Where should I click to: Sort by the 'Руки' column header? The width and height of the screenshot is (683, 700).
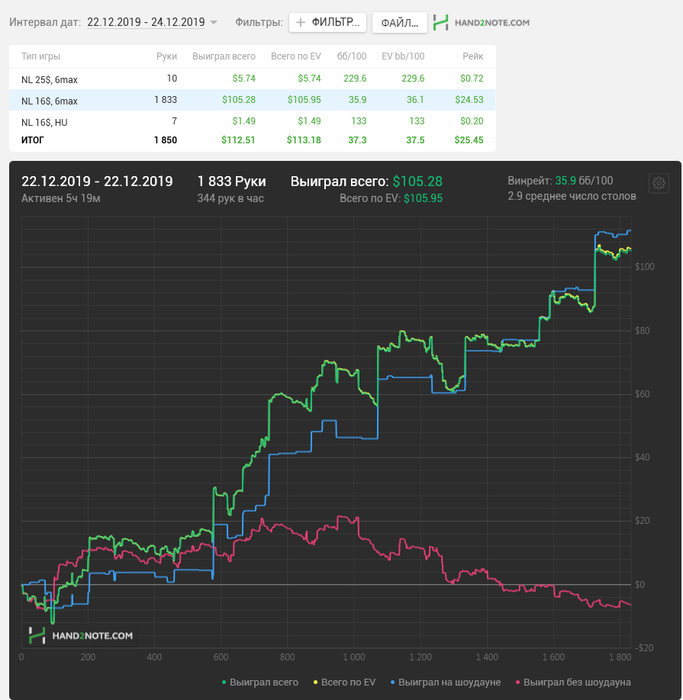167,56
